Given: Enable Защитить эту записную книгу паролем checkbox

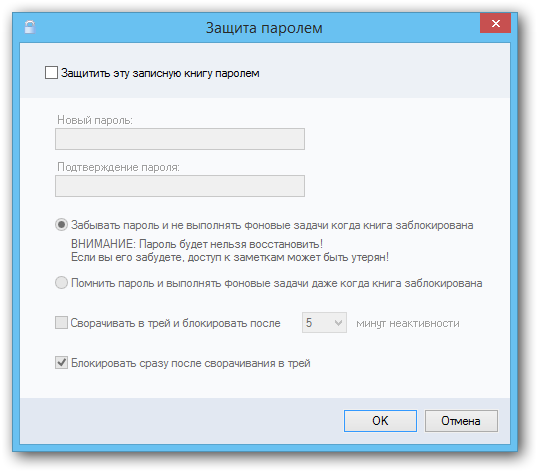Looking at the screenshot, I should [x=51, y=73].
